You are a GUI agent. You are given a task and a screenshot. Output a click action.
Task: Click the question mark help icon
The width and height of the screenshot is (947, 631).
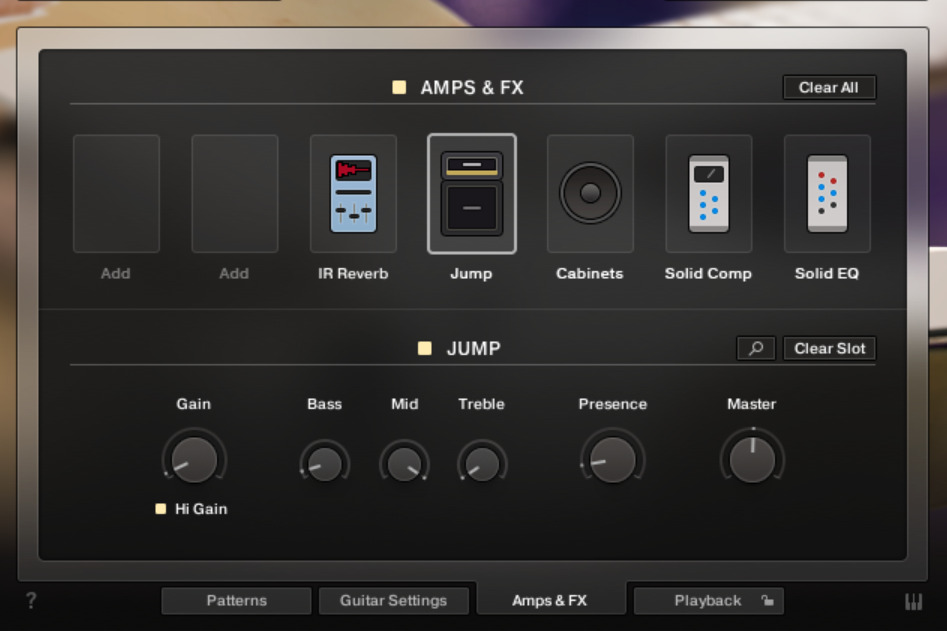click(31, 600)
